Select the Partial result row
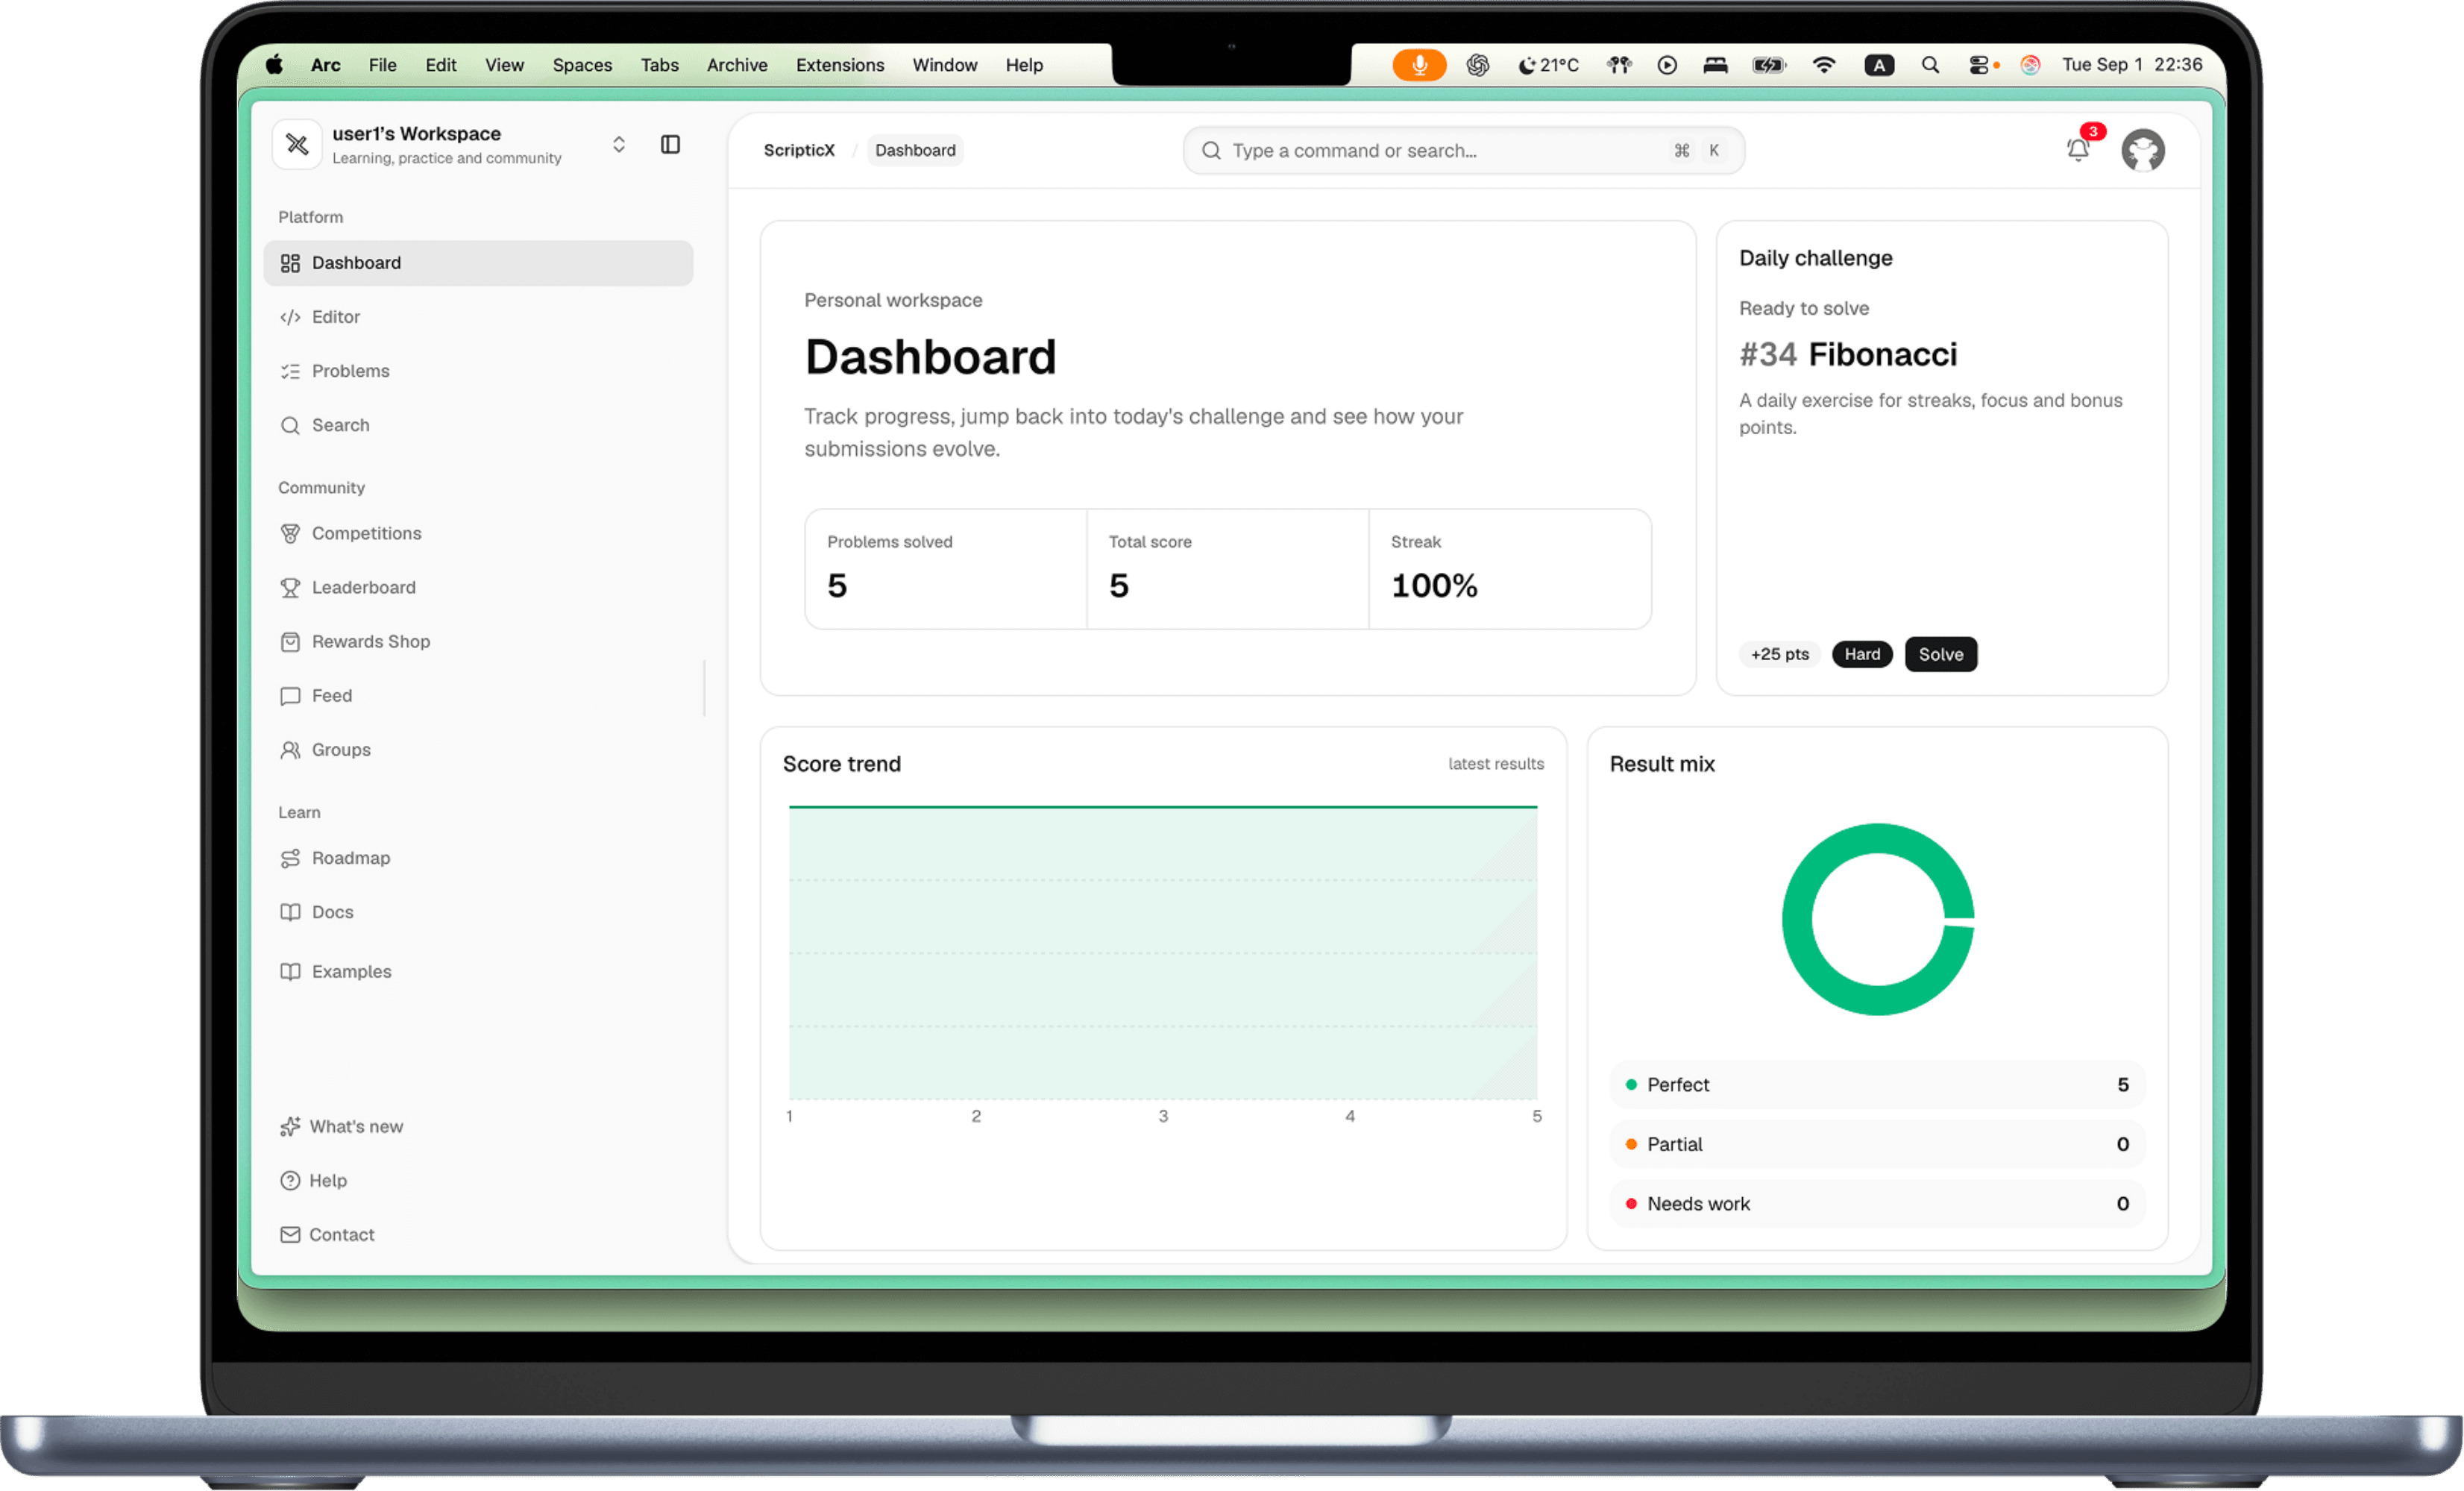This screenshot has width=2464, height=1491. tap(1877, 1144)
